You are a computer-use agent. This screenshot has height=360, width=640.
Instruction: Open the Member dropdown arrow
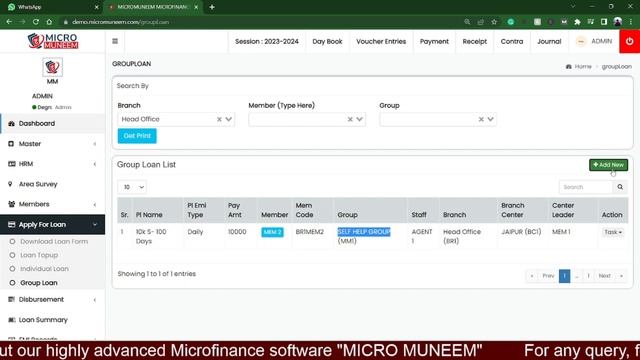coord(359,119)
